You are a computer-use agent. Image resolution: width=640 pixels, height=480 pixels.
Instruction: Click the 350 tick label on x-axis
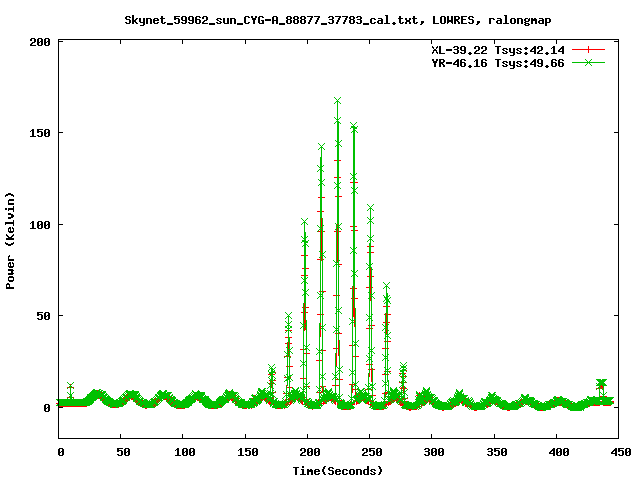496,452
